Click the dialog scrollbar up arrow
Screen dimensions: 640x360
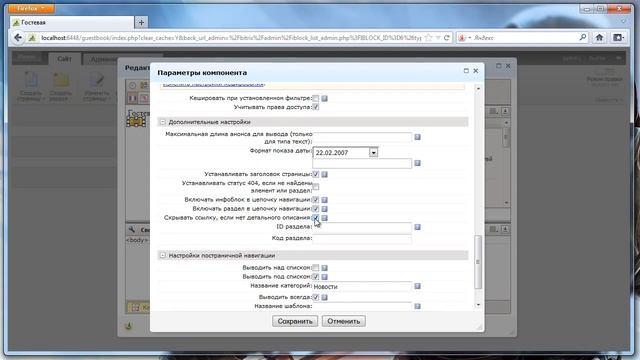pos(478,89)
